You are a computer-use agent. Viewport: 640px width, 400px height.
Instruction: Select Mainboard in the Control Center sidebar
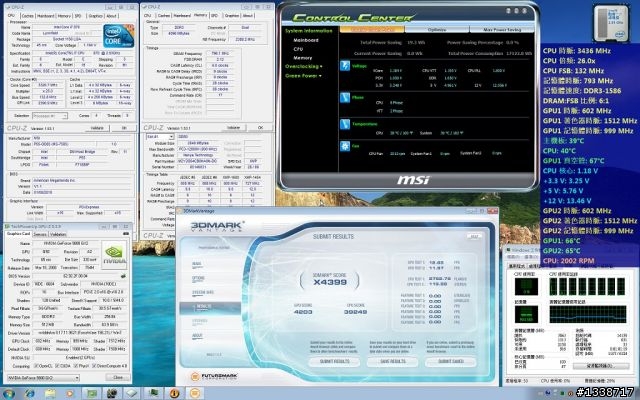pos(306,40)
